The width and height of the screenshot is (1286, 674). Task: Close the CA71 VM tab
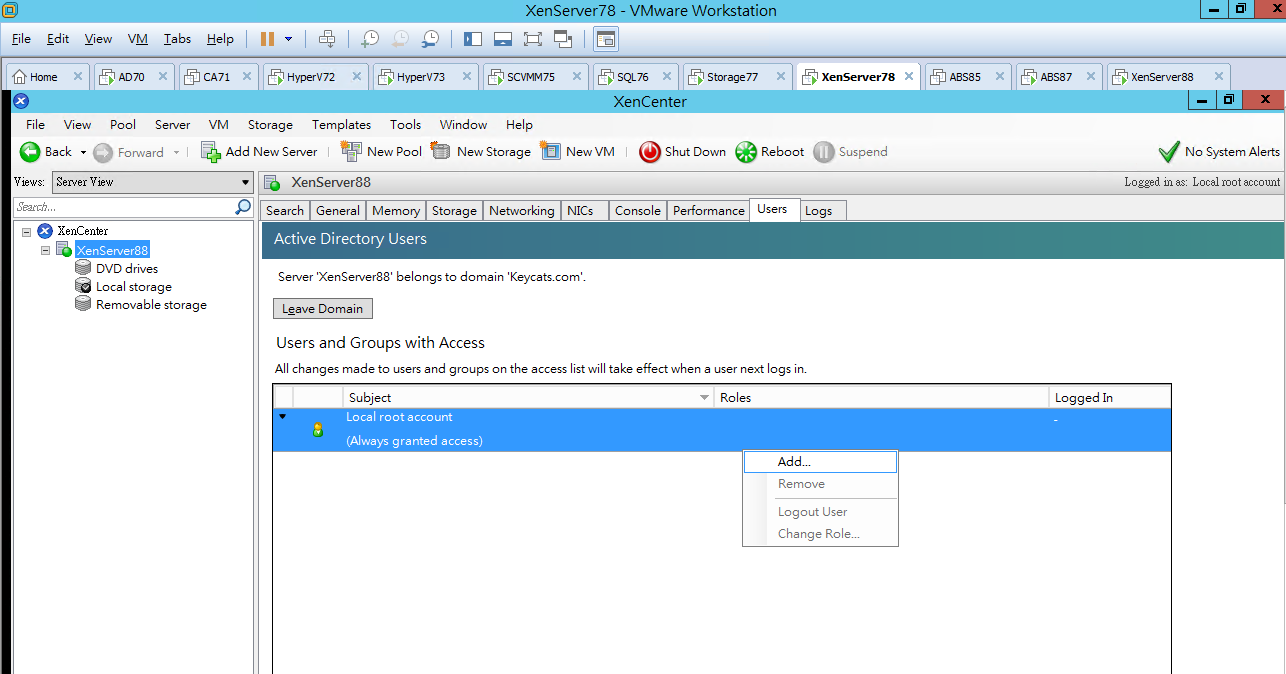[248, 77]
